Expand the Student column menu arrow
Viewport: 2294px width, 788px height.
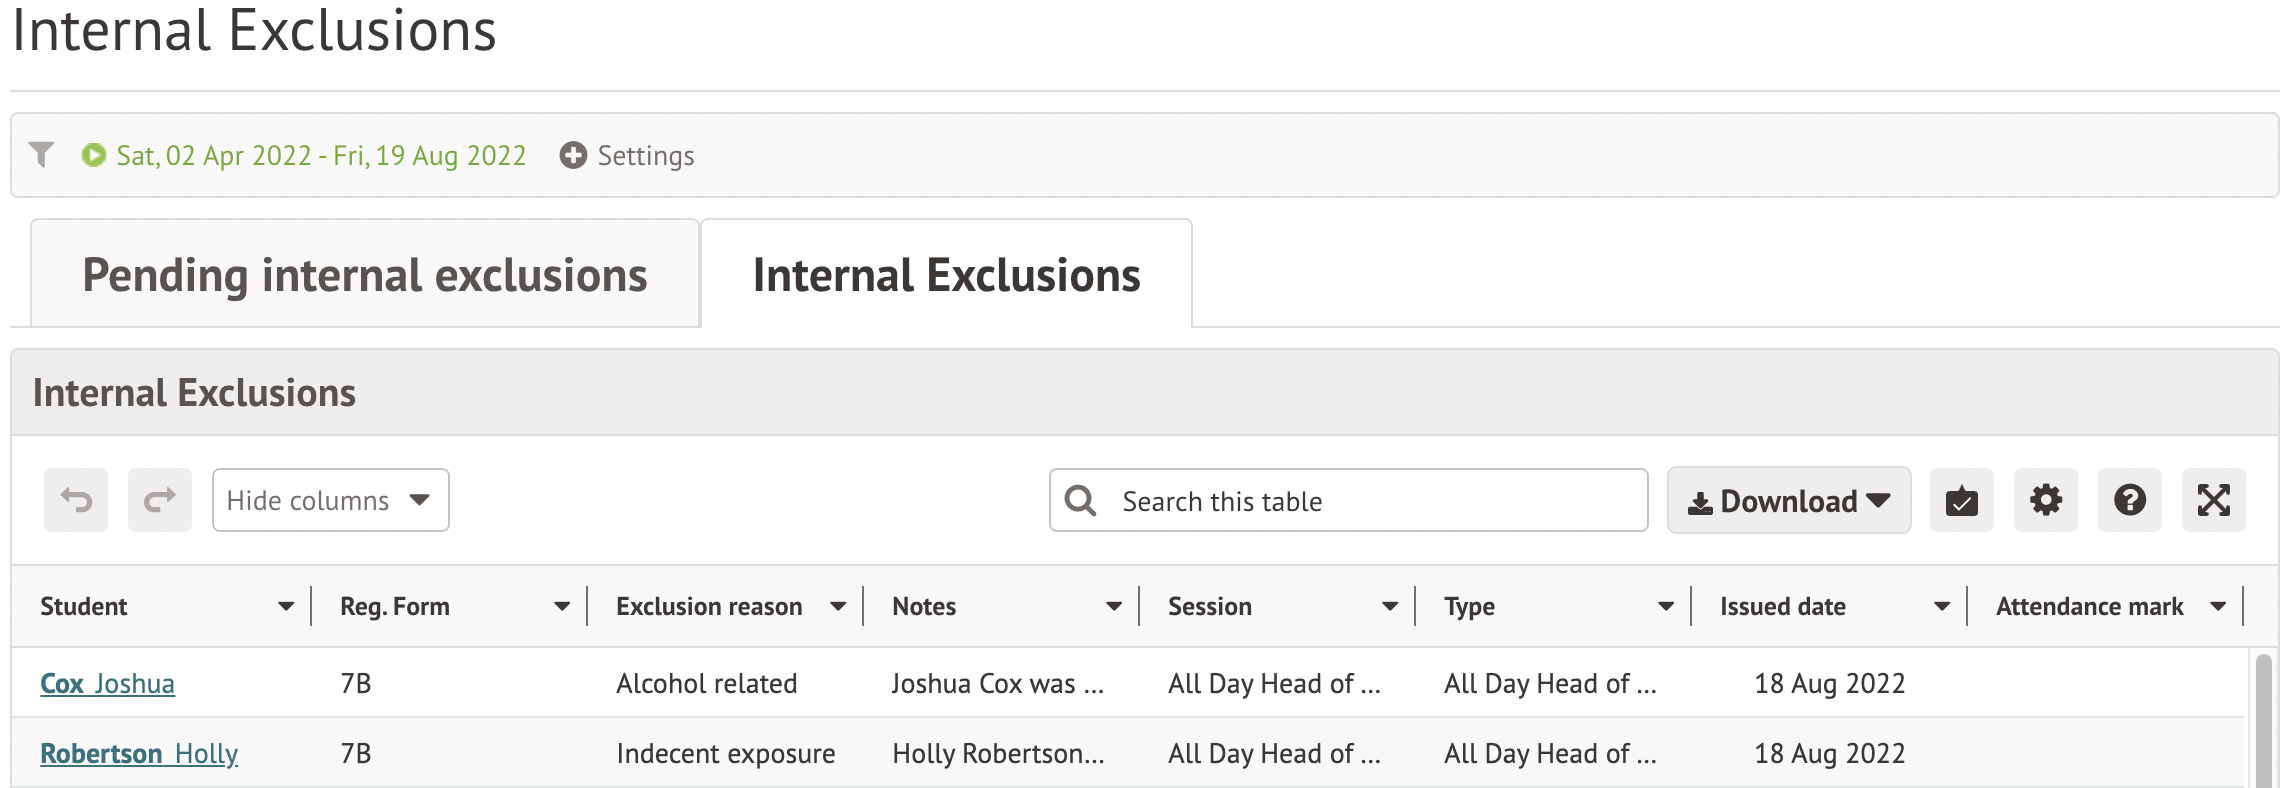coord(286,607)
